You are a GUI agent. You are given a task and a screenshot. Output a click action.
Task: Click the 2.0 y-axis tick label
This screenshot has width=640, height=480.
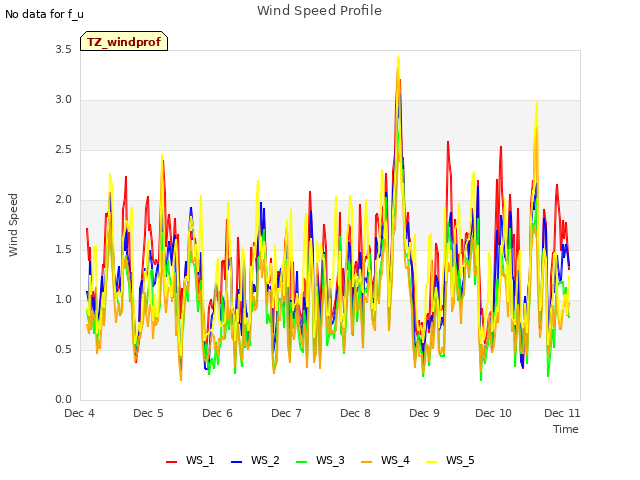click(x=63, y=200)
